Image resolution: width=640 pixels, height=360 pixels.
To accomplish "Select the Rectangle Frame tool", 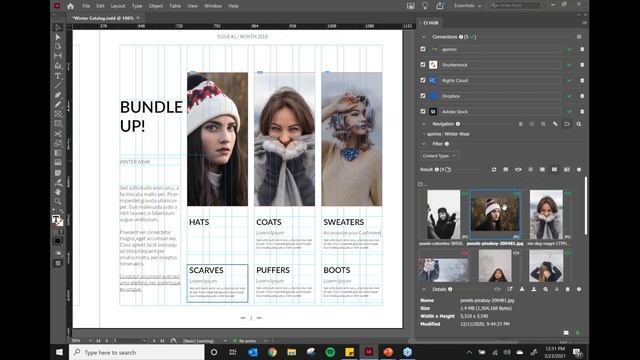I will [x=58, y=114].
